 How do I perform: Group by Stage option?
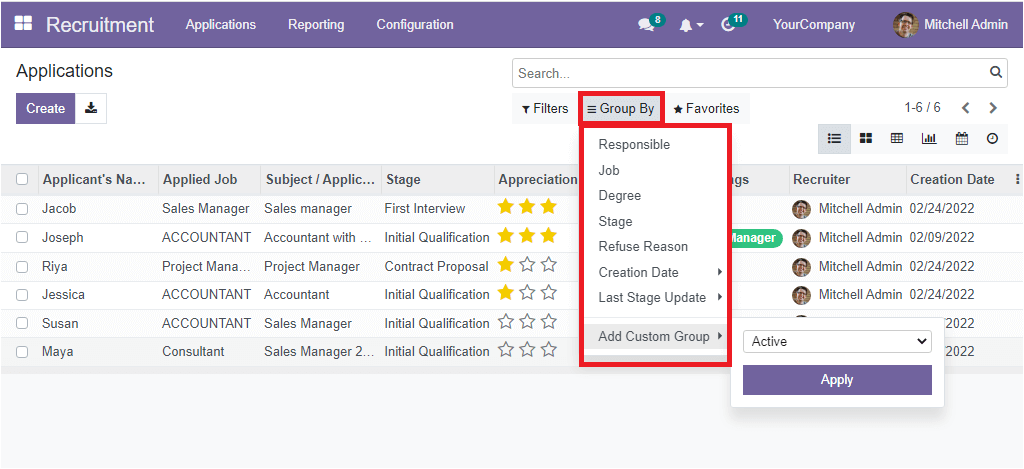click(x=615, y=221)
